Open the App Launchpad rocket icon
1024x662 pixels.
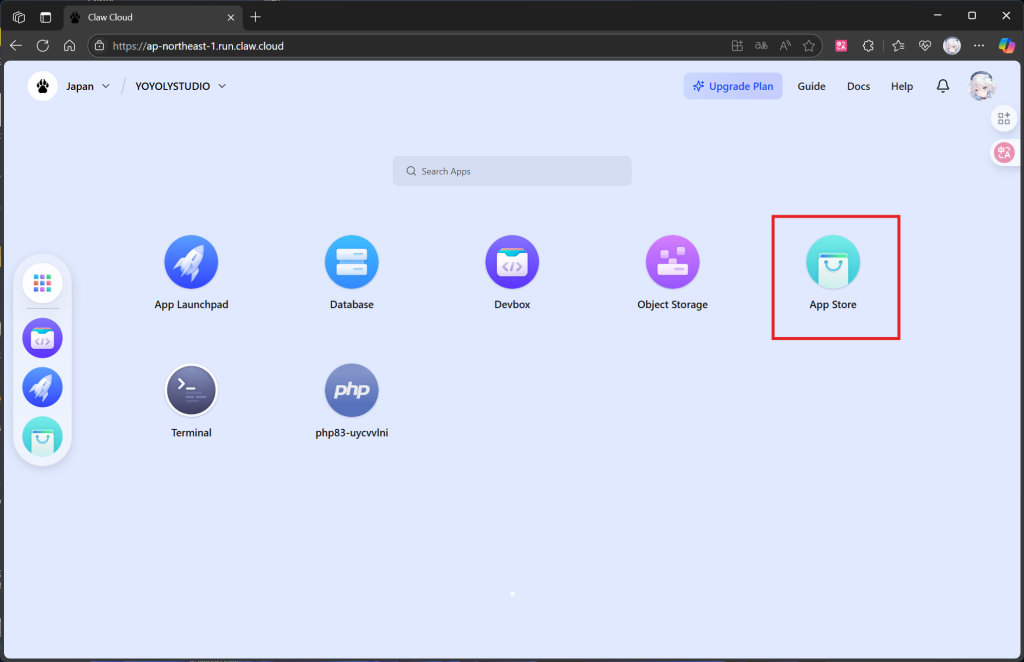(x=191, y=262)
